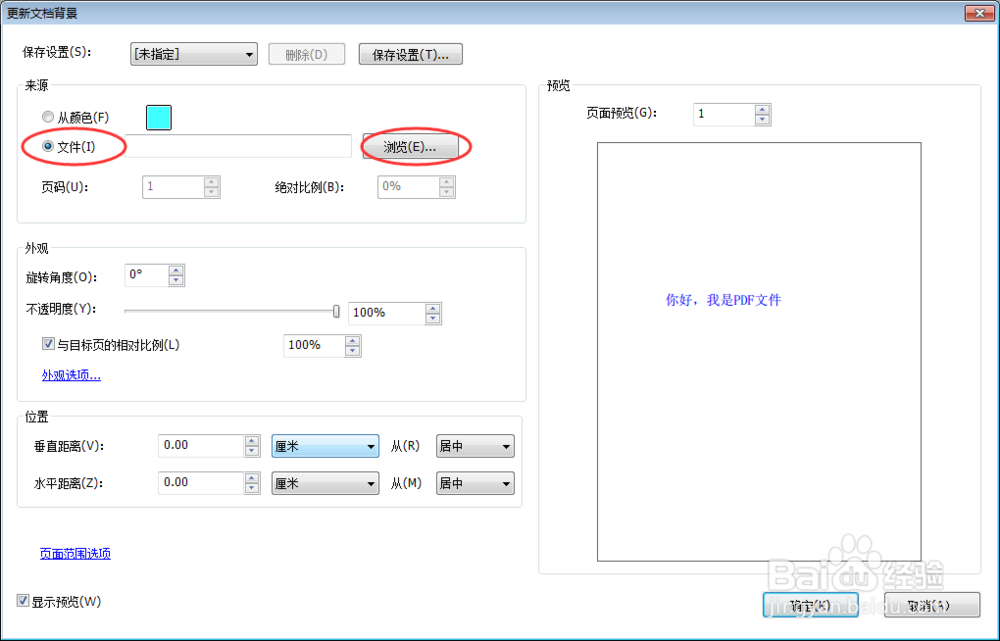Toggle the 与目标页的相对比例(L) checkbox
Screen dimensions: 1000x641
[x=48, y=344]
